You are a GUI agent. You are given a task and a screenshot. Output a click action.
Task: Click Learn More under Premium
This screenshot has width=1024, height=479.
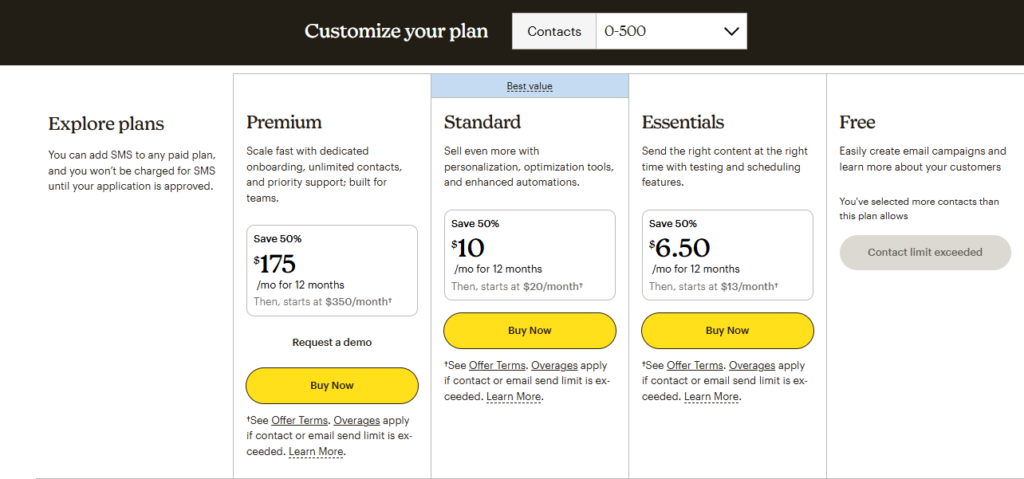coord(316,452)
